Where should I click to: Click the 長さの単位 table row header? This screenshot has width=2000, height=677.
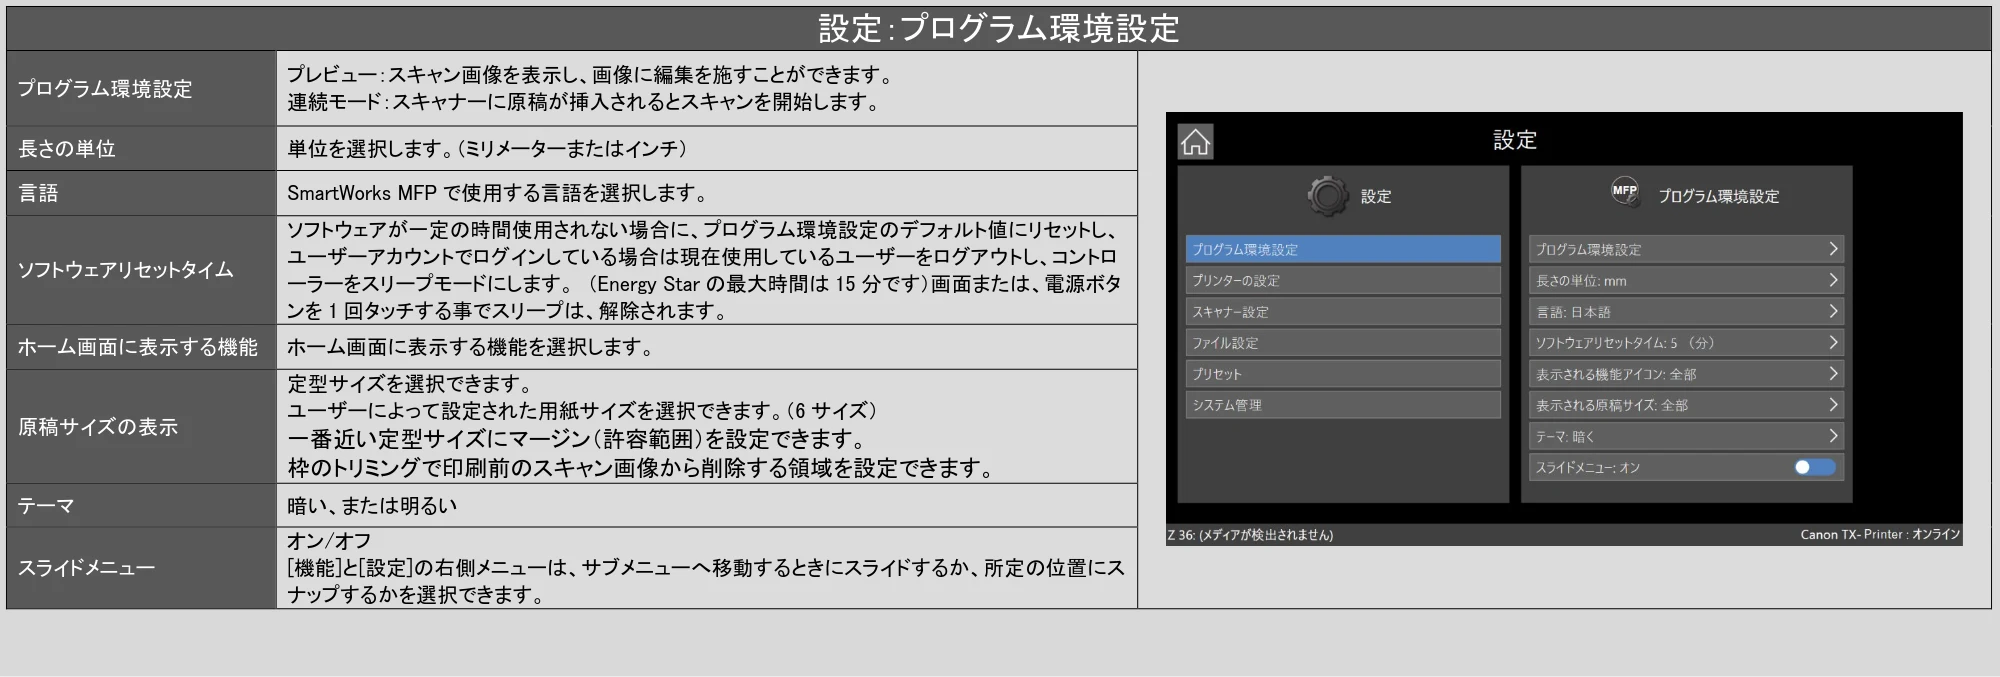pyautogui.click(x=66, y=149)
